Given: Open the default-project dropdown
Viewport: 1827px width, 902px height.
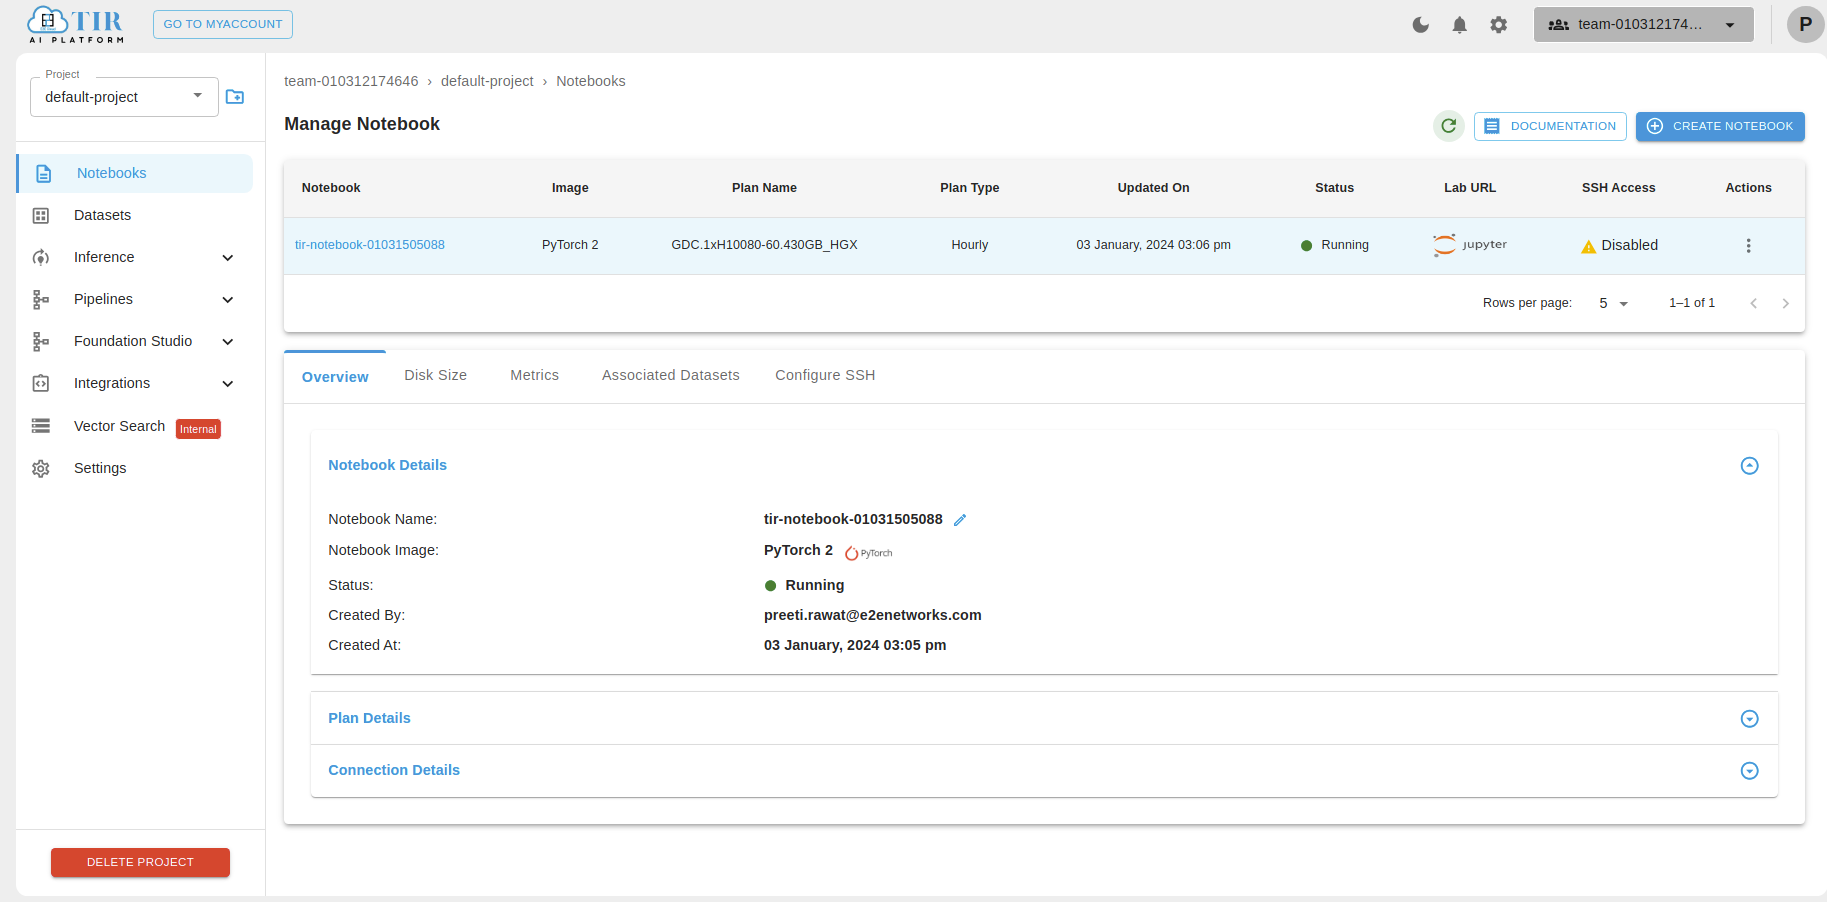Looking at the screenshot, I should pyautogui.click(x=124, y=97).
